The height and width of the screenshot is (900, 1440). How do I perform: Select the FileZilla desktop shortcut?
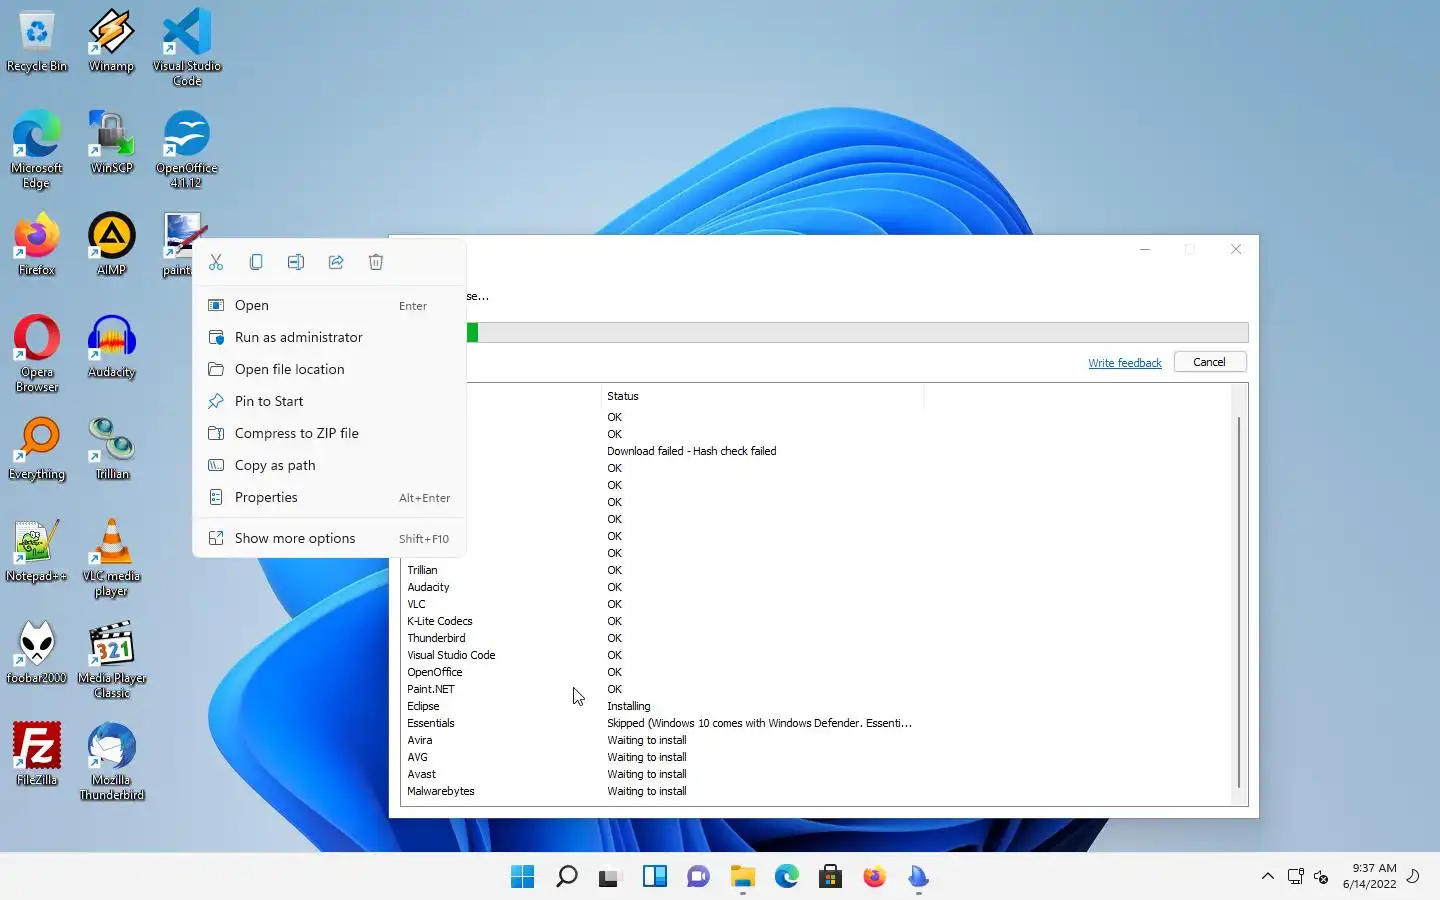[x=37, y=755]
